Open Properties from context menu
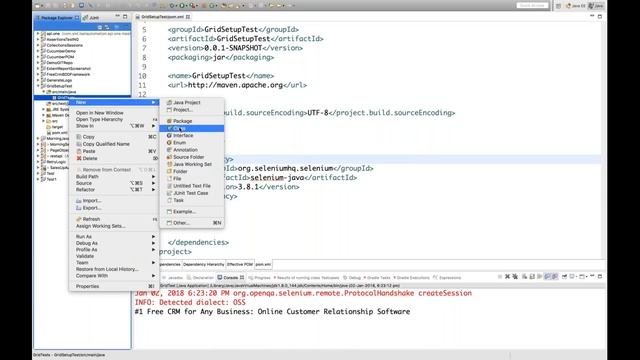640x360 pixels. (114, 286)
